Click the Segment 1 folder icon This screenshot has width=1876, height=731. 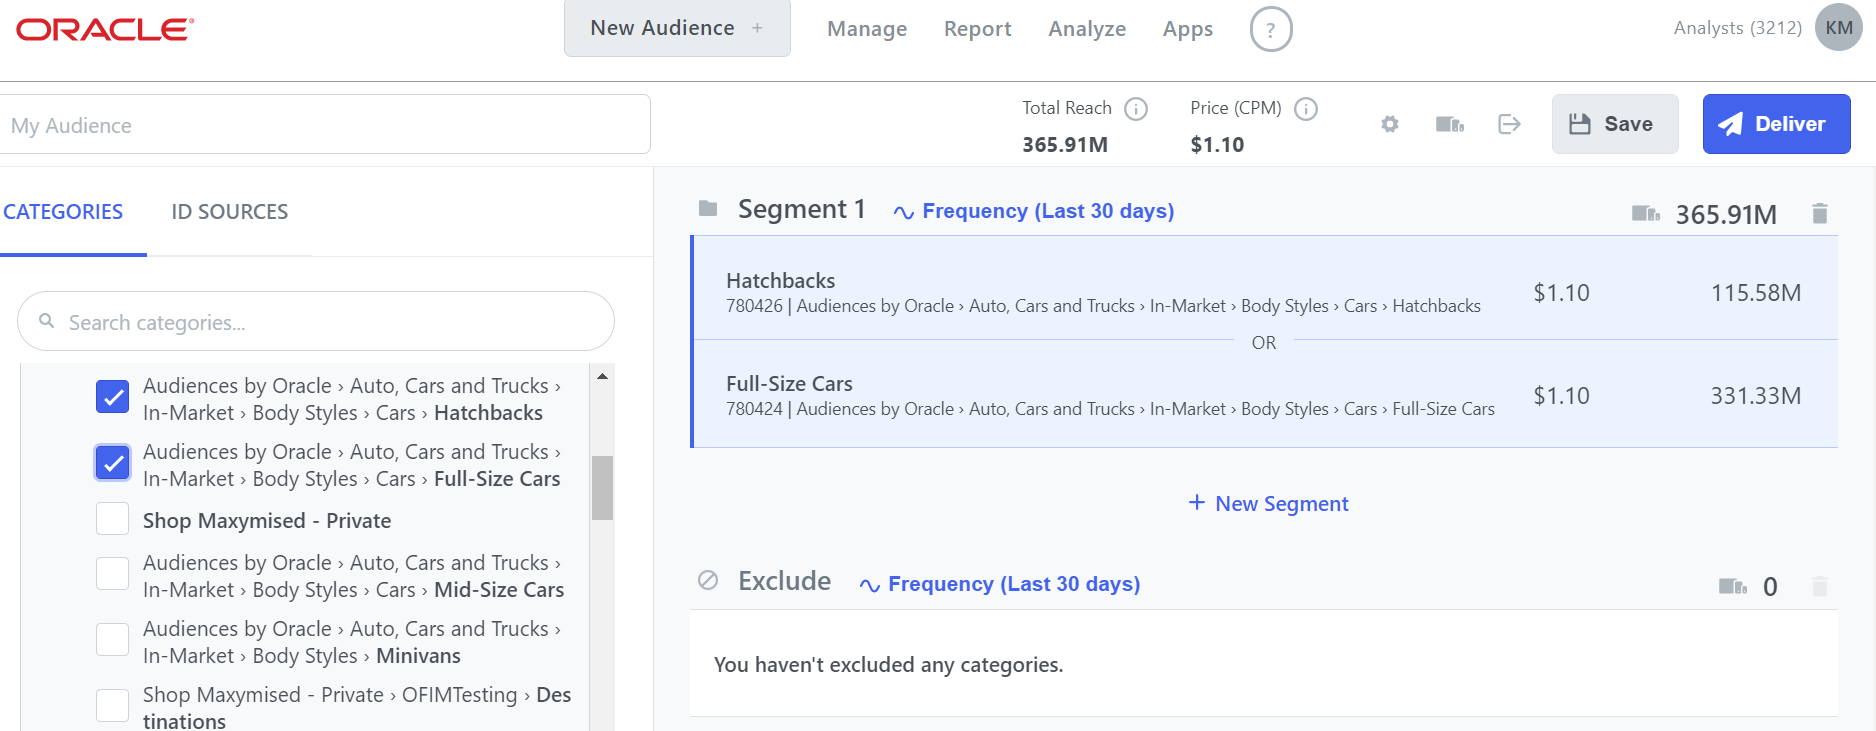click(x=708, y=209)
